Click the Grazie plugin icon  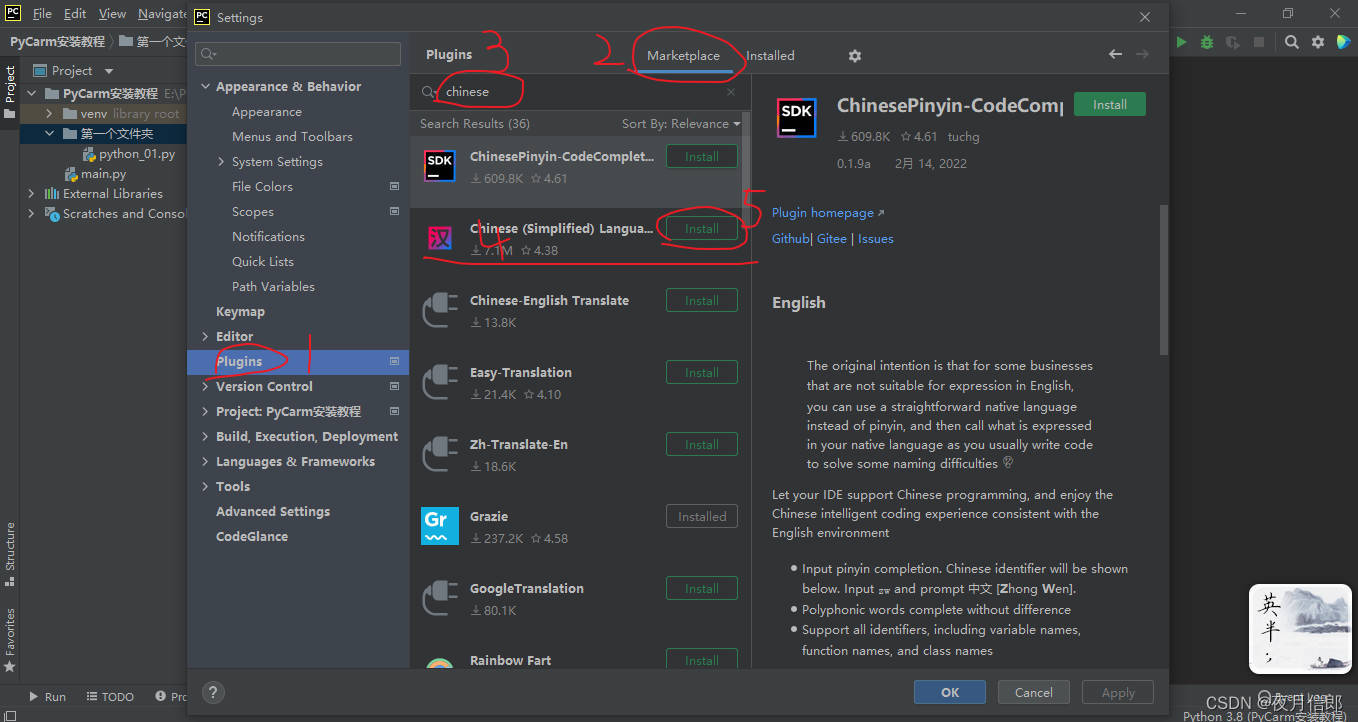[440, 525]
